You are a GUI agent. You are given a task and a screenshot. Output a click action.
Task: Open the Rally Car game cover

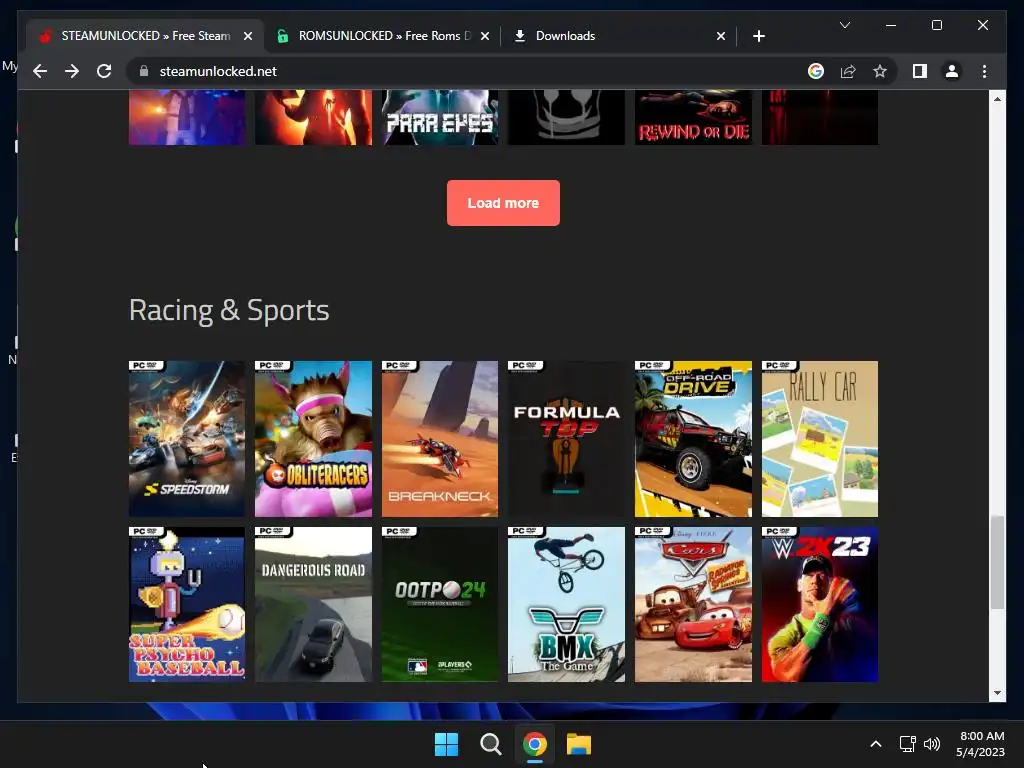[x=820, y=439]
